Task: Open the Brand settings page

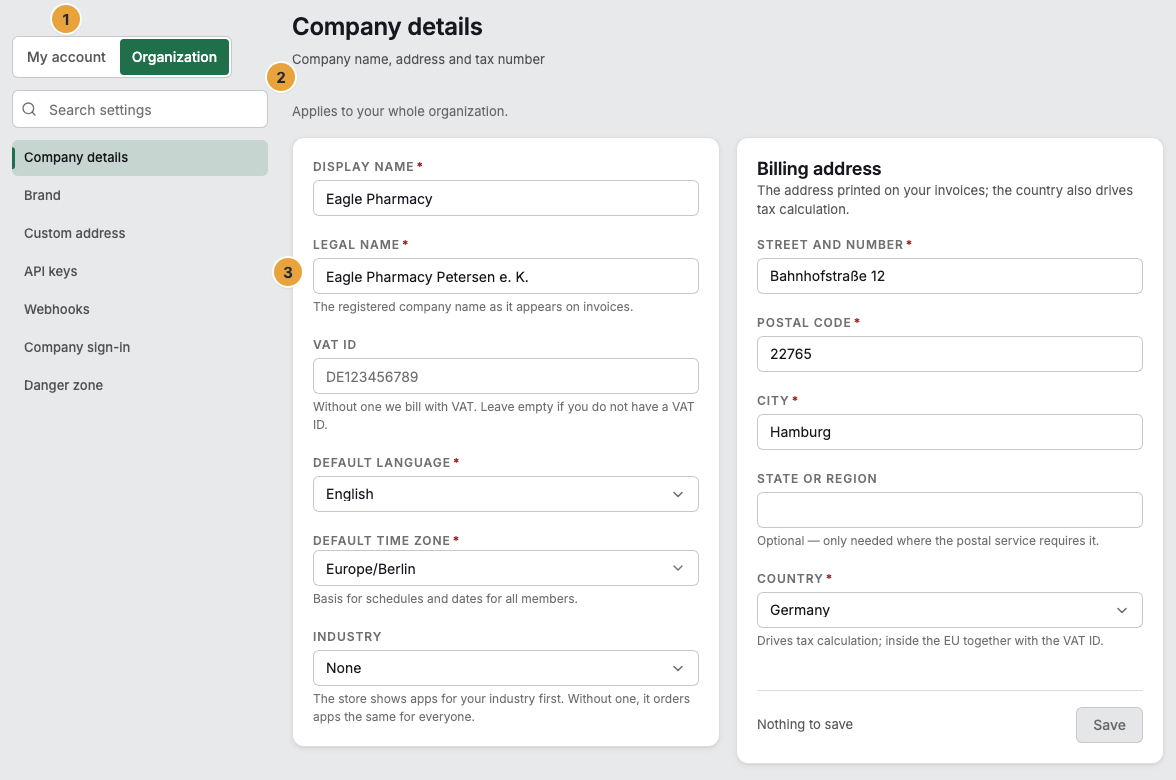Action: click(140, 195)
